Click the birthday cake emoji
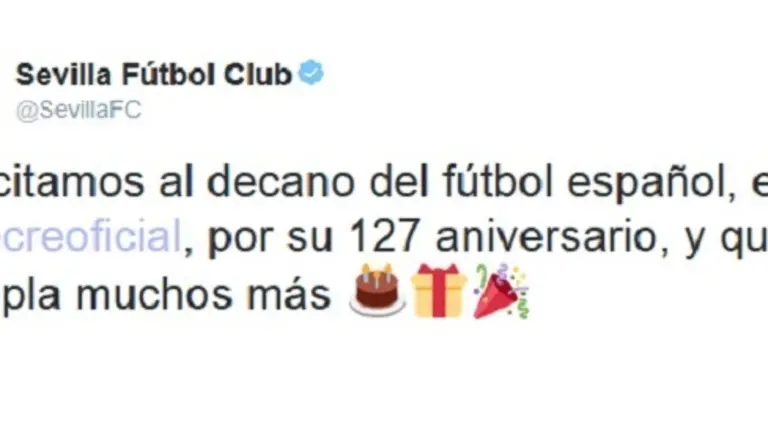Image resolution: width=768 pixels, height=432 pixels. coord(377,289)
